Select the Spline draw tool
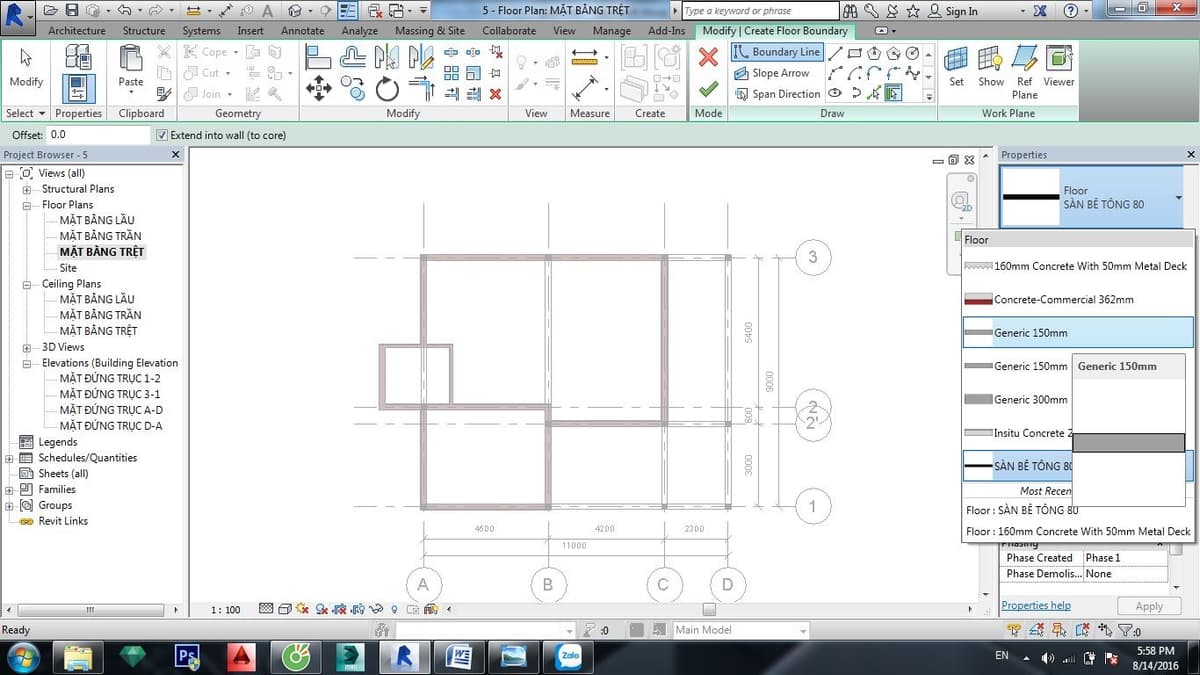Image resolution: width=1200 pixels, height=675 pixels. [912, 74]
